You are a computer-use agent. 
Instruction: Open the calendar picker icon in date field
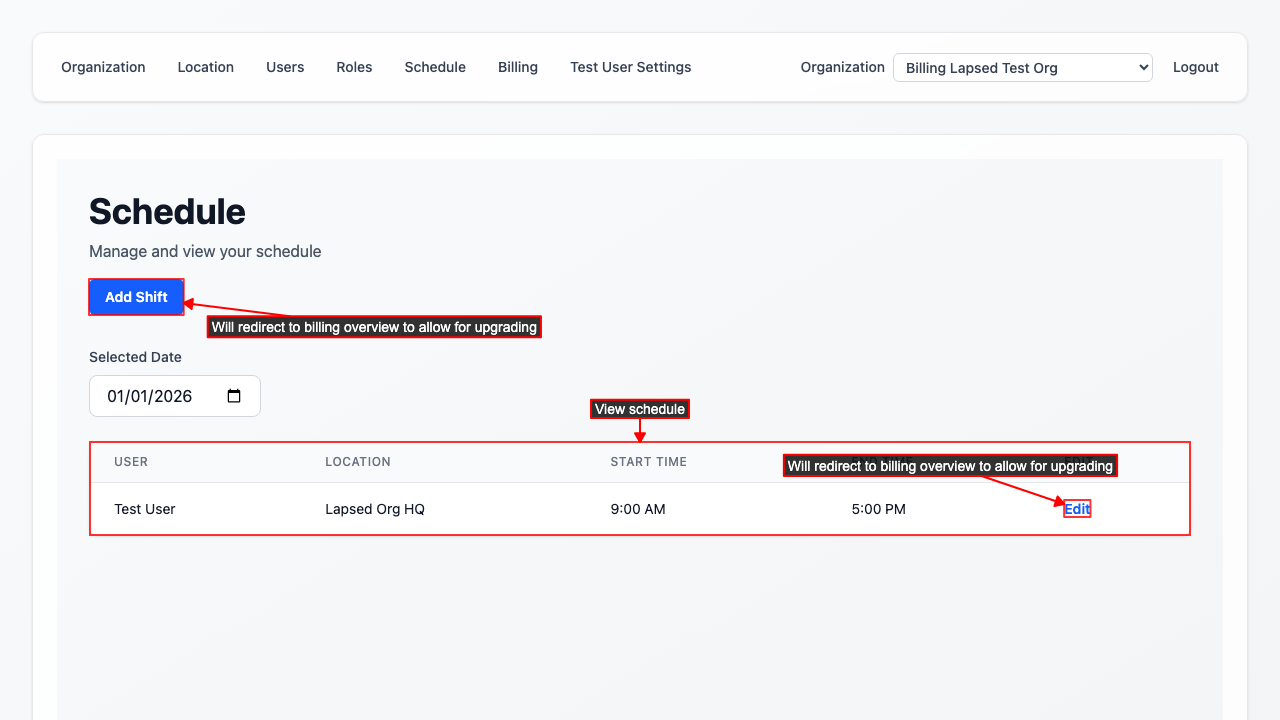234,396
